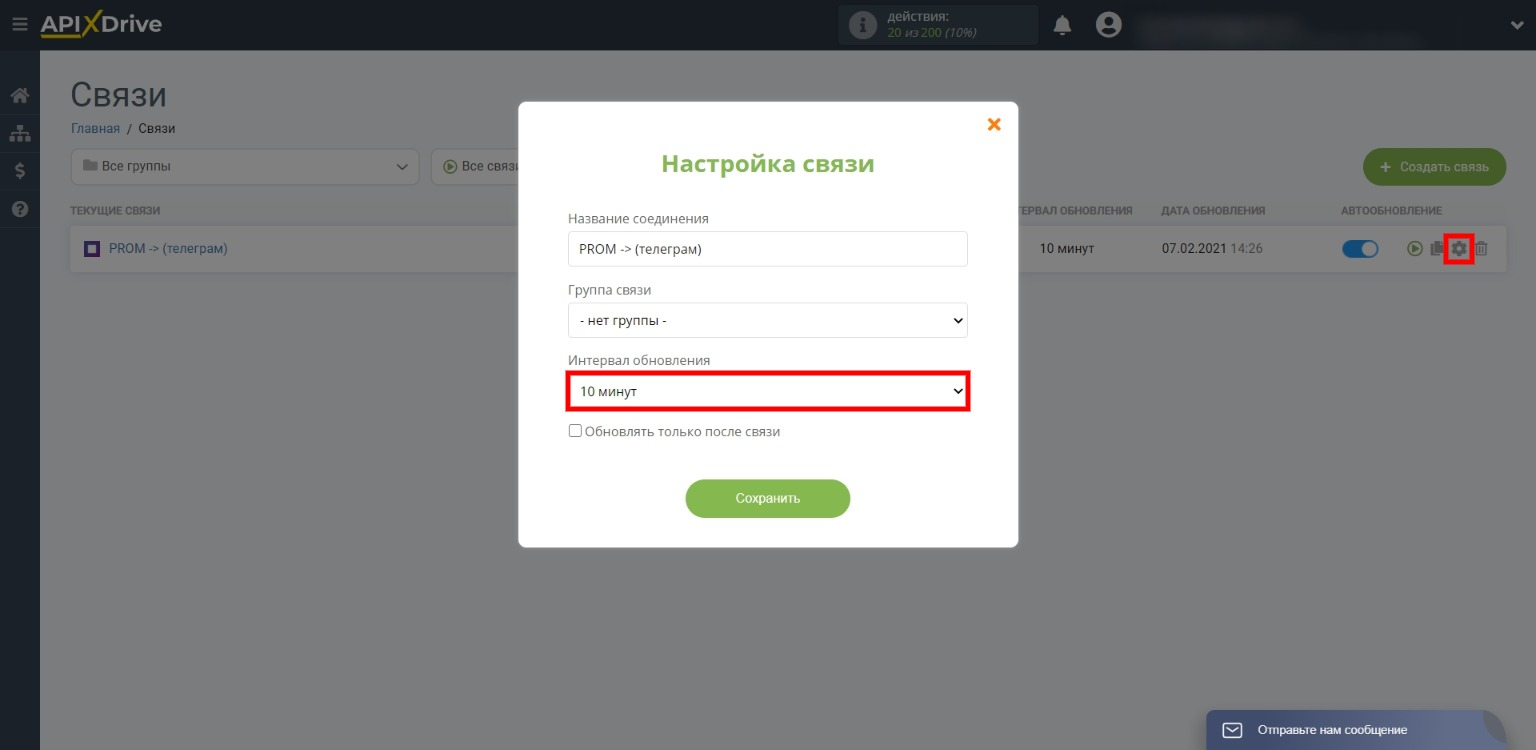Click the Связи breadcrumb text
The height and width of the screenshot is (750, 1536).
(157, 128)
